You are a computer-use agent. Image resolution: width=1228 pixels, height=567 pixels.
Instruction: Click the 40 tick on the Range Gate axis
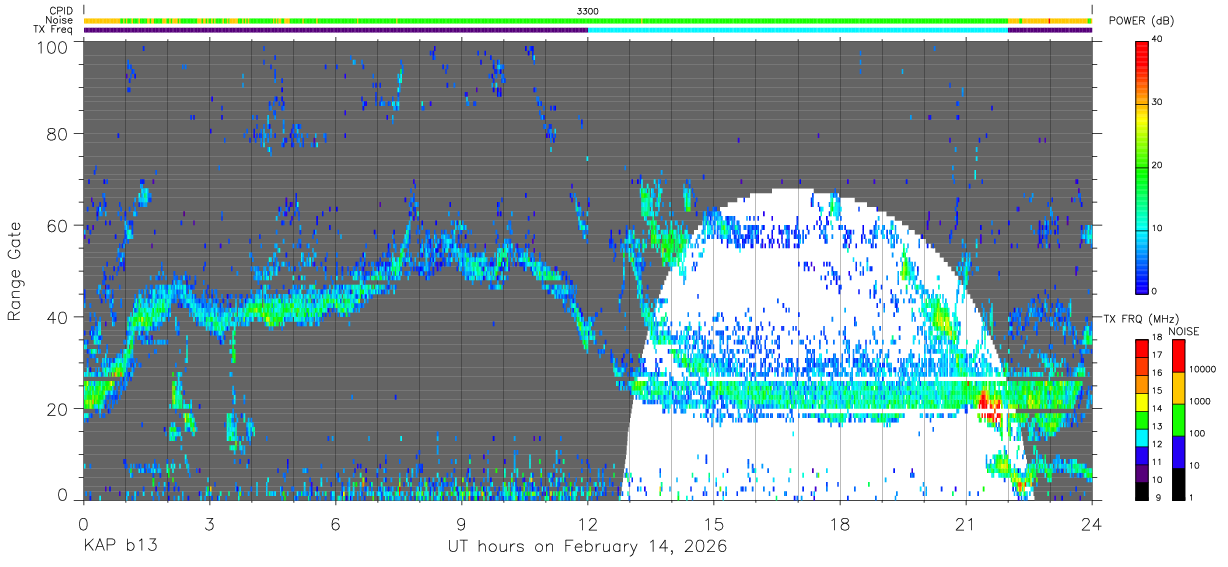tap(57, 317)
